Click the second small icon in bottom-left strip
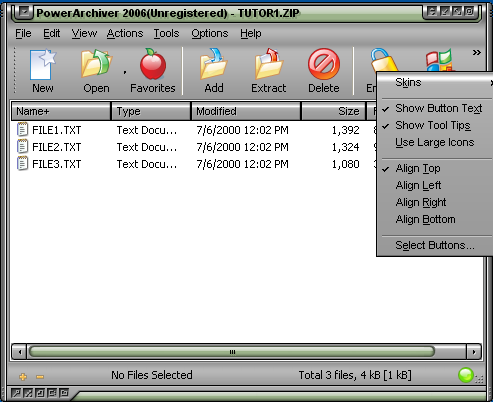Viewport: 493px width, 402px height. pyautogui.click(x=28, y=393)
